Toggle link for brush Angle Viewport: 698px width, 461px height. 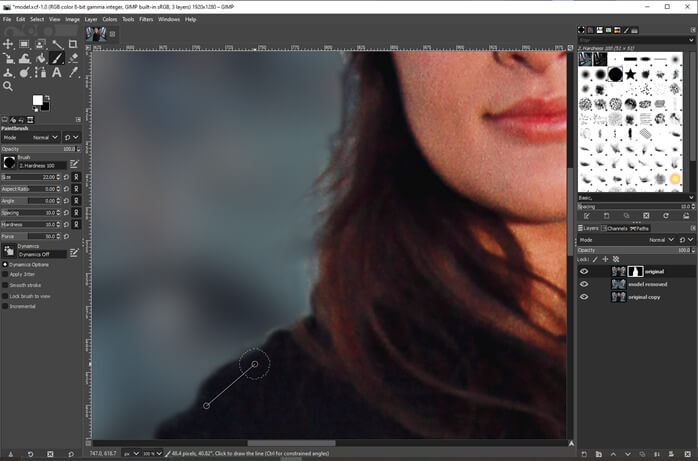[76, 201]
